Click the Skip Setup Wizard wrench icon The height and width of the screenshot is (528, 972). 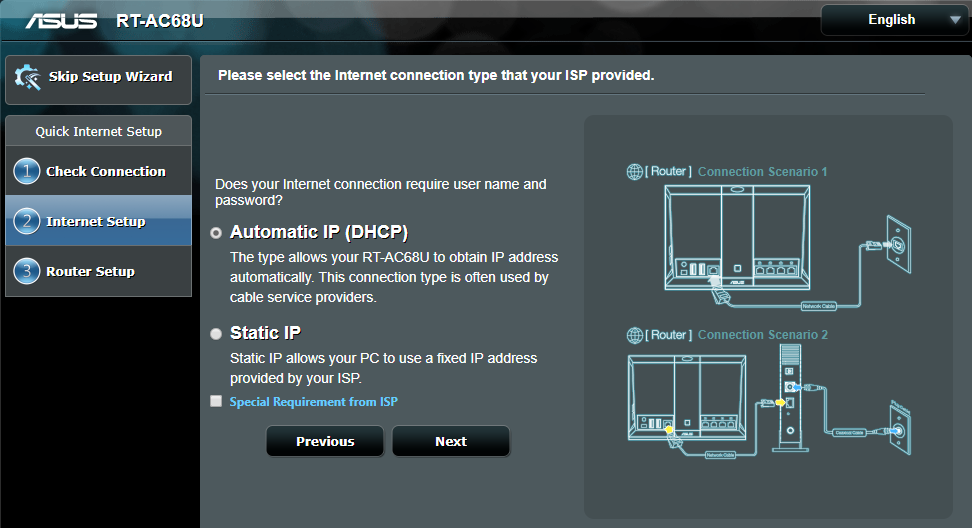click(x=28, y=77)
